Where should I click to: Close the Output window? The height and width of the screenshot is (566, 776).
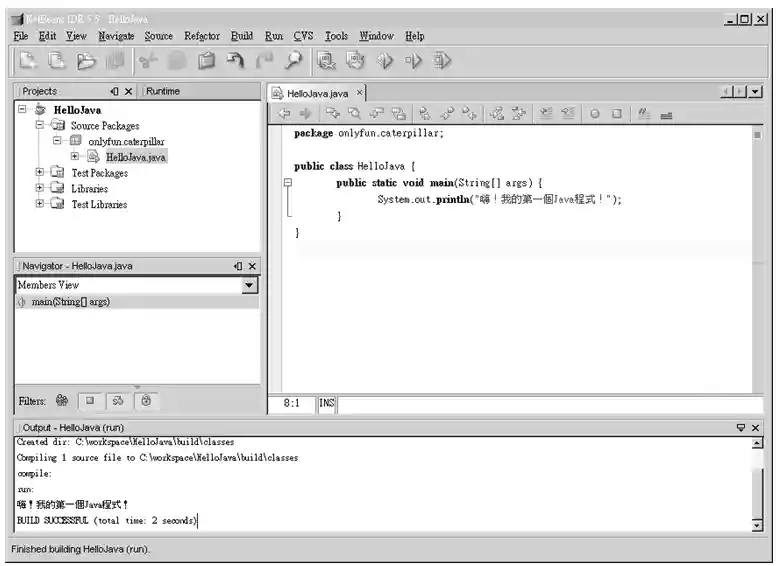click(x=755, y=427)
